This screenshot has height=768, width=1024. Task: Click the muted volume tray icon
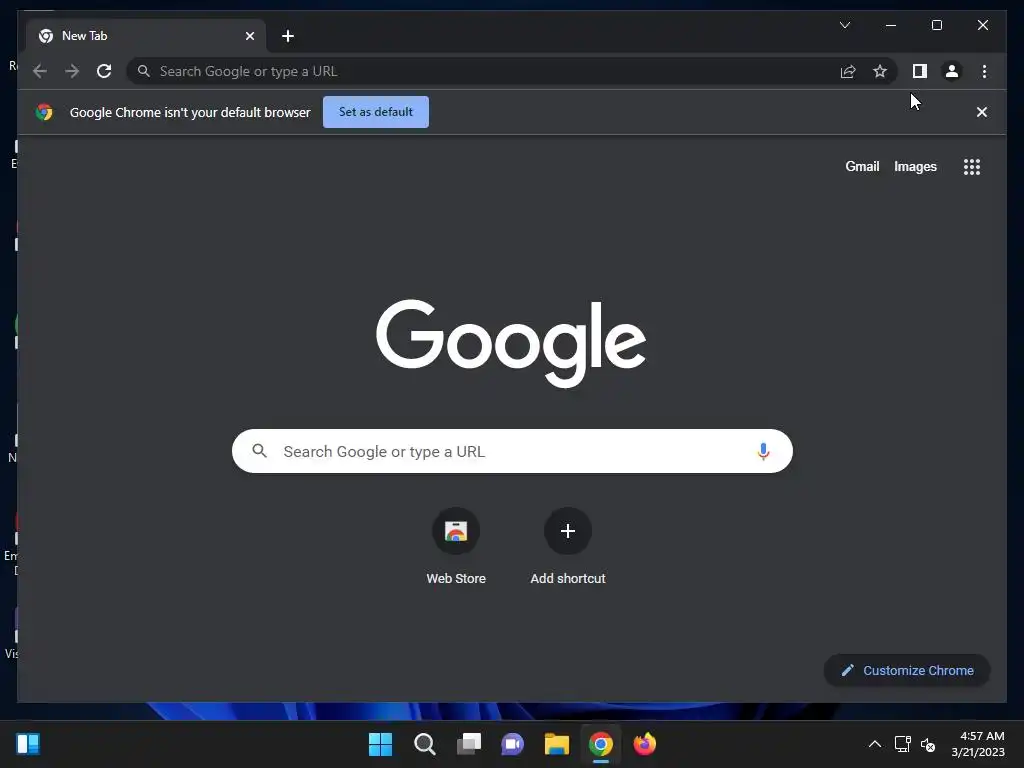(x=928, y=744)
